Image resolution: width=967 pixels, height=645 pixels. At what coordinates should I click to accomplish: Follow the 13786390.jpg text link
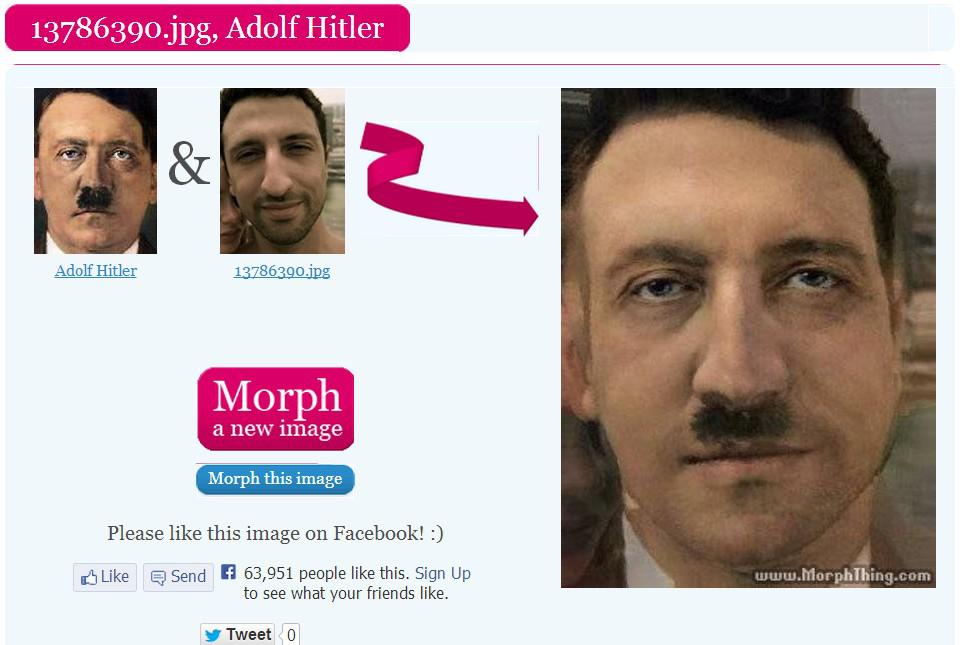(282, 271)
